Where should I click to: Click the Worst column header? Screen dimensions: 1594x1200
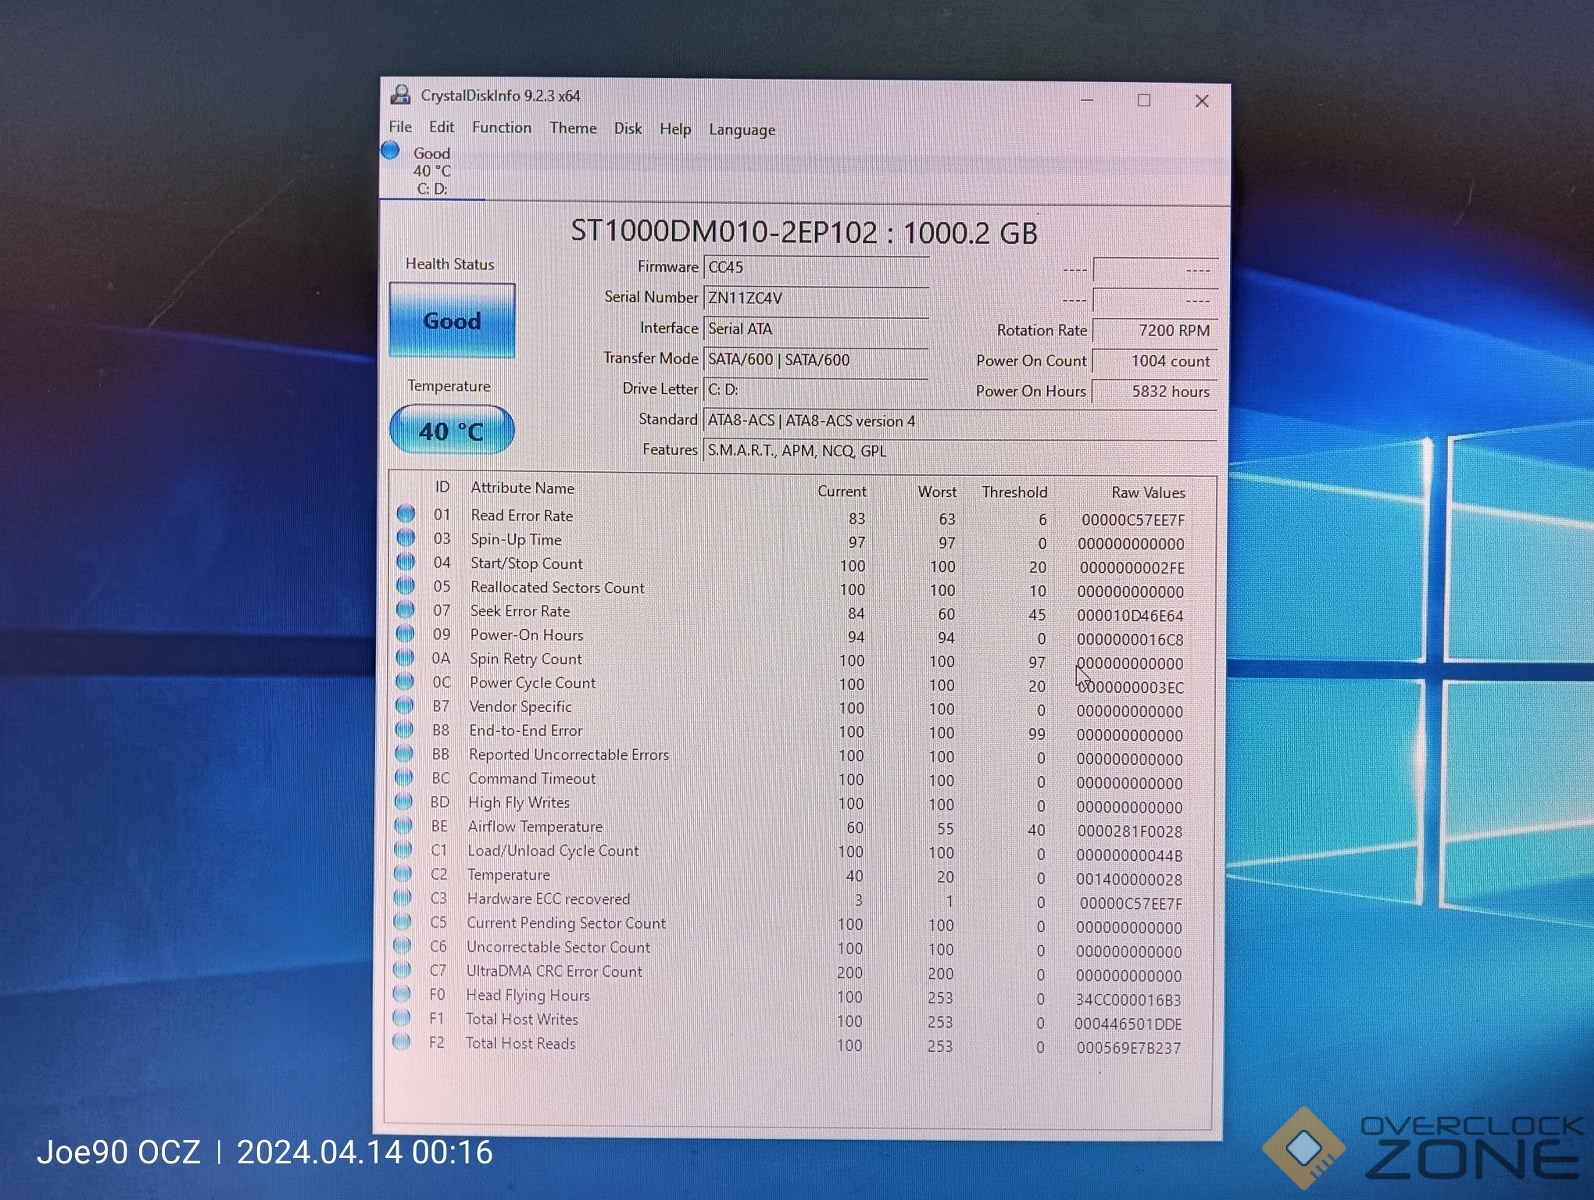click(x=937, y=492)
